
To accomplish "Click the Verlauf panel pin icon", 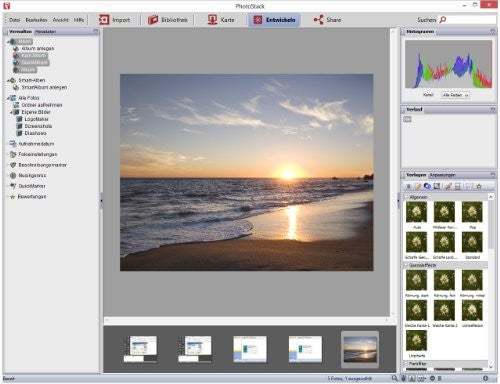I will click(x=493, y=109).
